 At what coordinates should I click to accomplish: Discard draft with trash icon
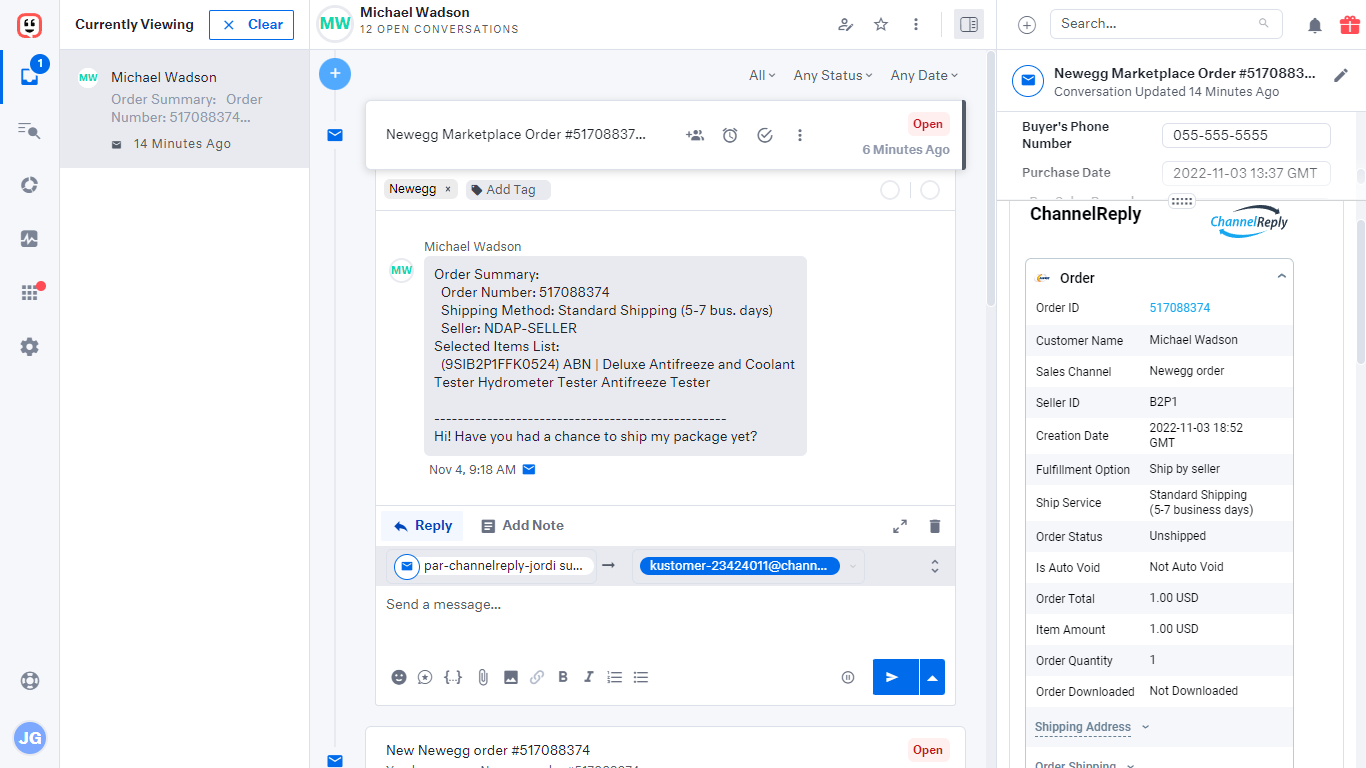pyautogui.click(x=935, y=526)
